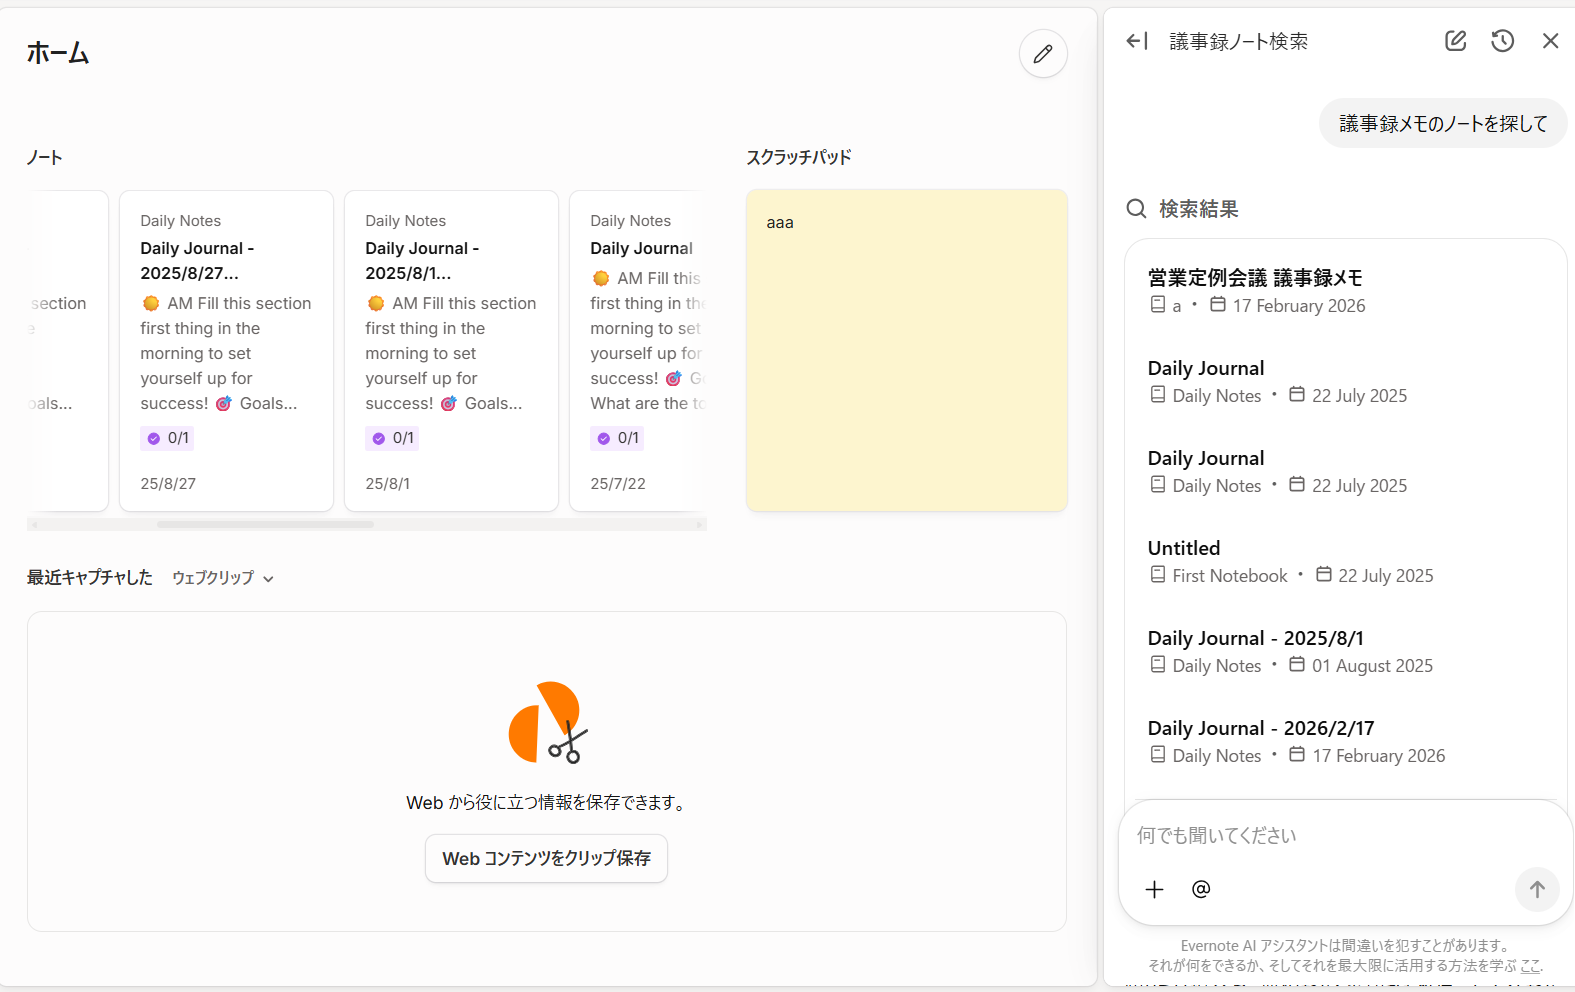Click the Web コンテンツをクリップ保存 button
The image size is (1575, 992).
coord(547,859)
